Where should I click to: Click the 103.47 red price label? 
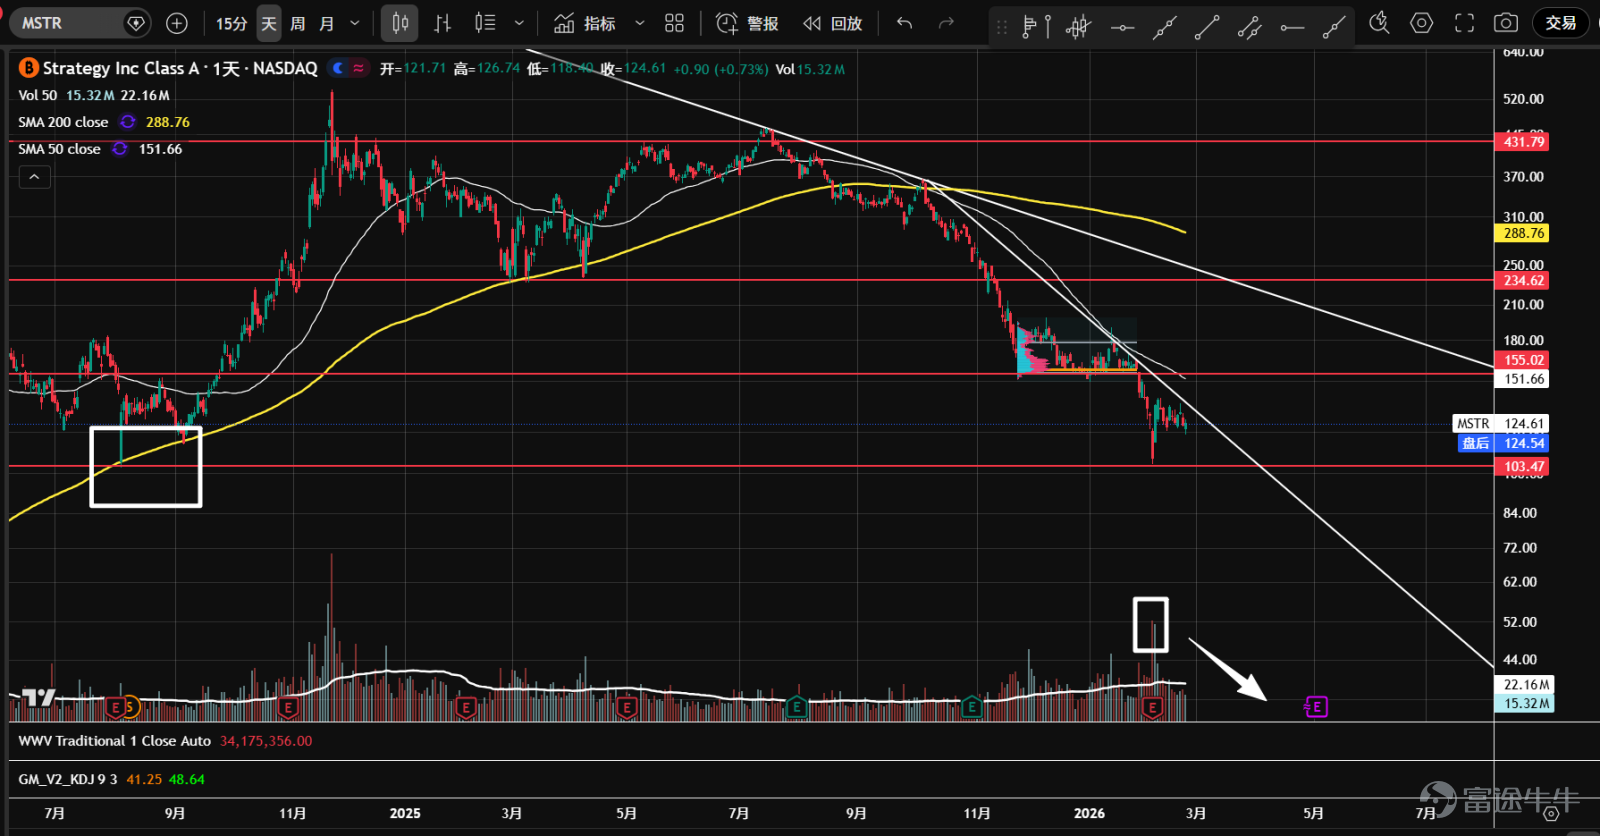pyautogui.click(x=1521, y=467)
